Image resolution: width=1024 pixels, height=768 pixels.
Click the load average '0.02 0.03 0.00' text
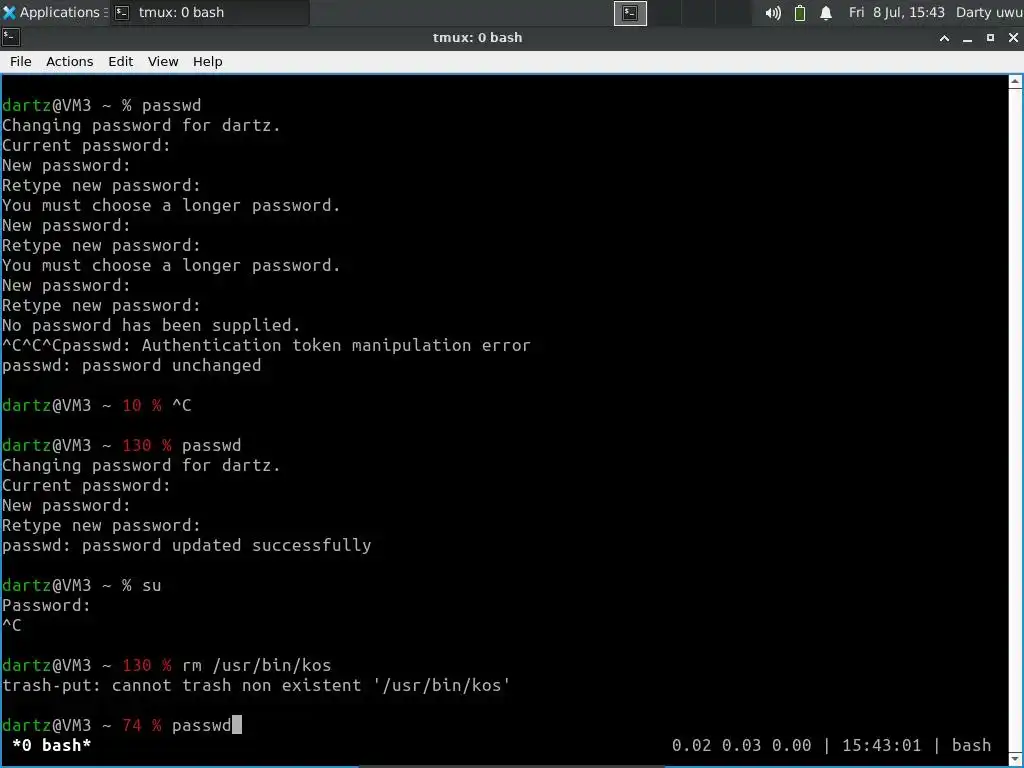[x=741, y=745]
